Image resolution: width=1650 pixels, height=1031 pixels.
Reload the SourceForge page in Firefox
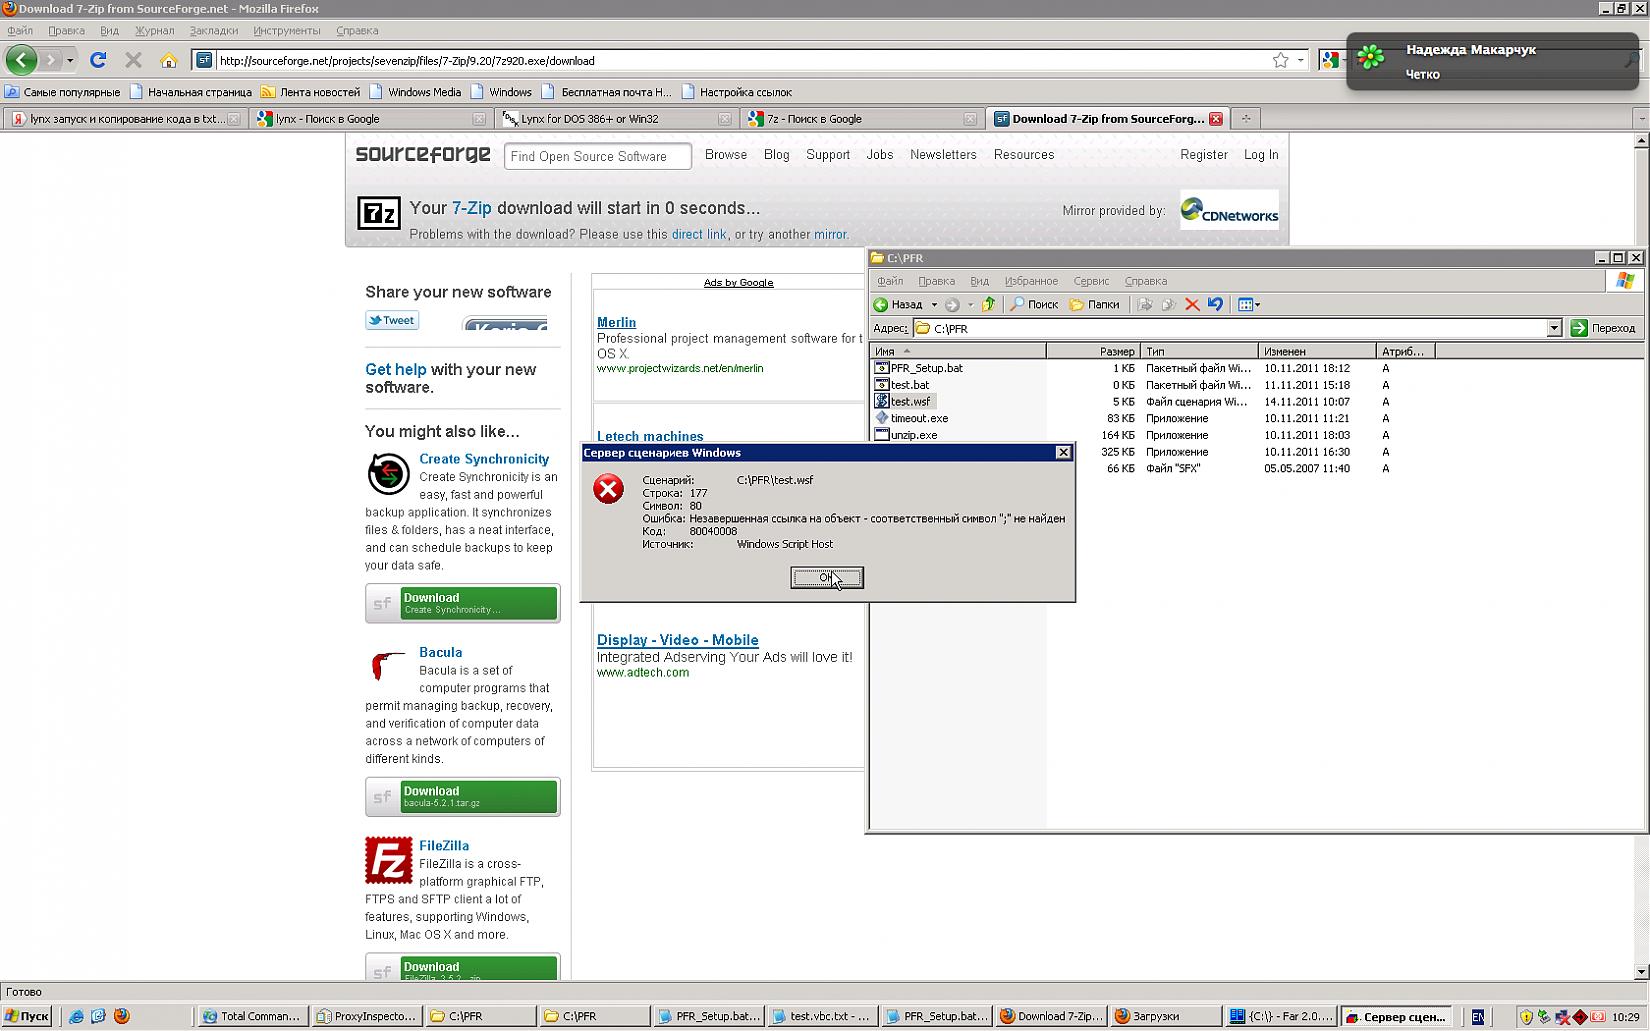(98, 60)
